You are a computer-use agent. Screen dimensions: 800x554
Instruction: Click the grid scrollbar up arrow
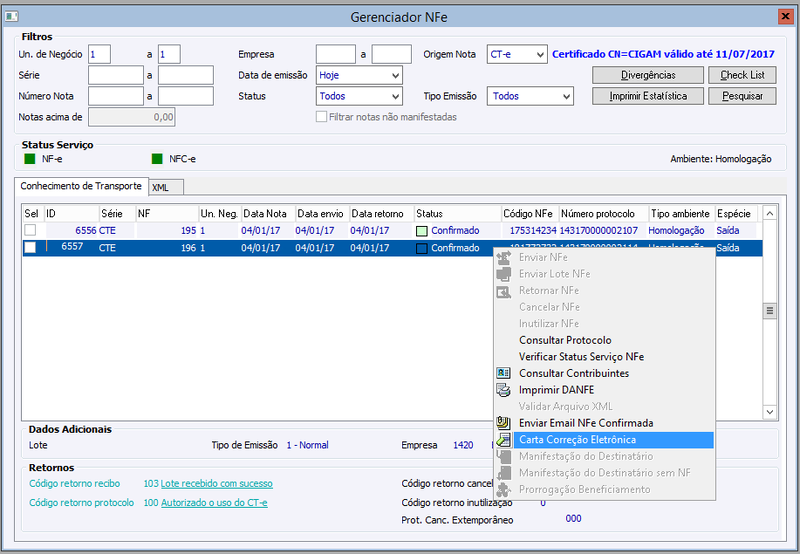pyautogui.click(x=769, y=213)
